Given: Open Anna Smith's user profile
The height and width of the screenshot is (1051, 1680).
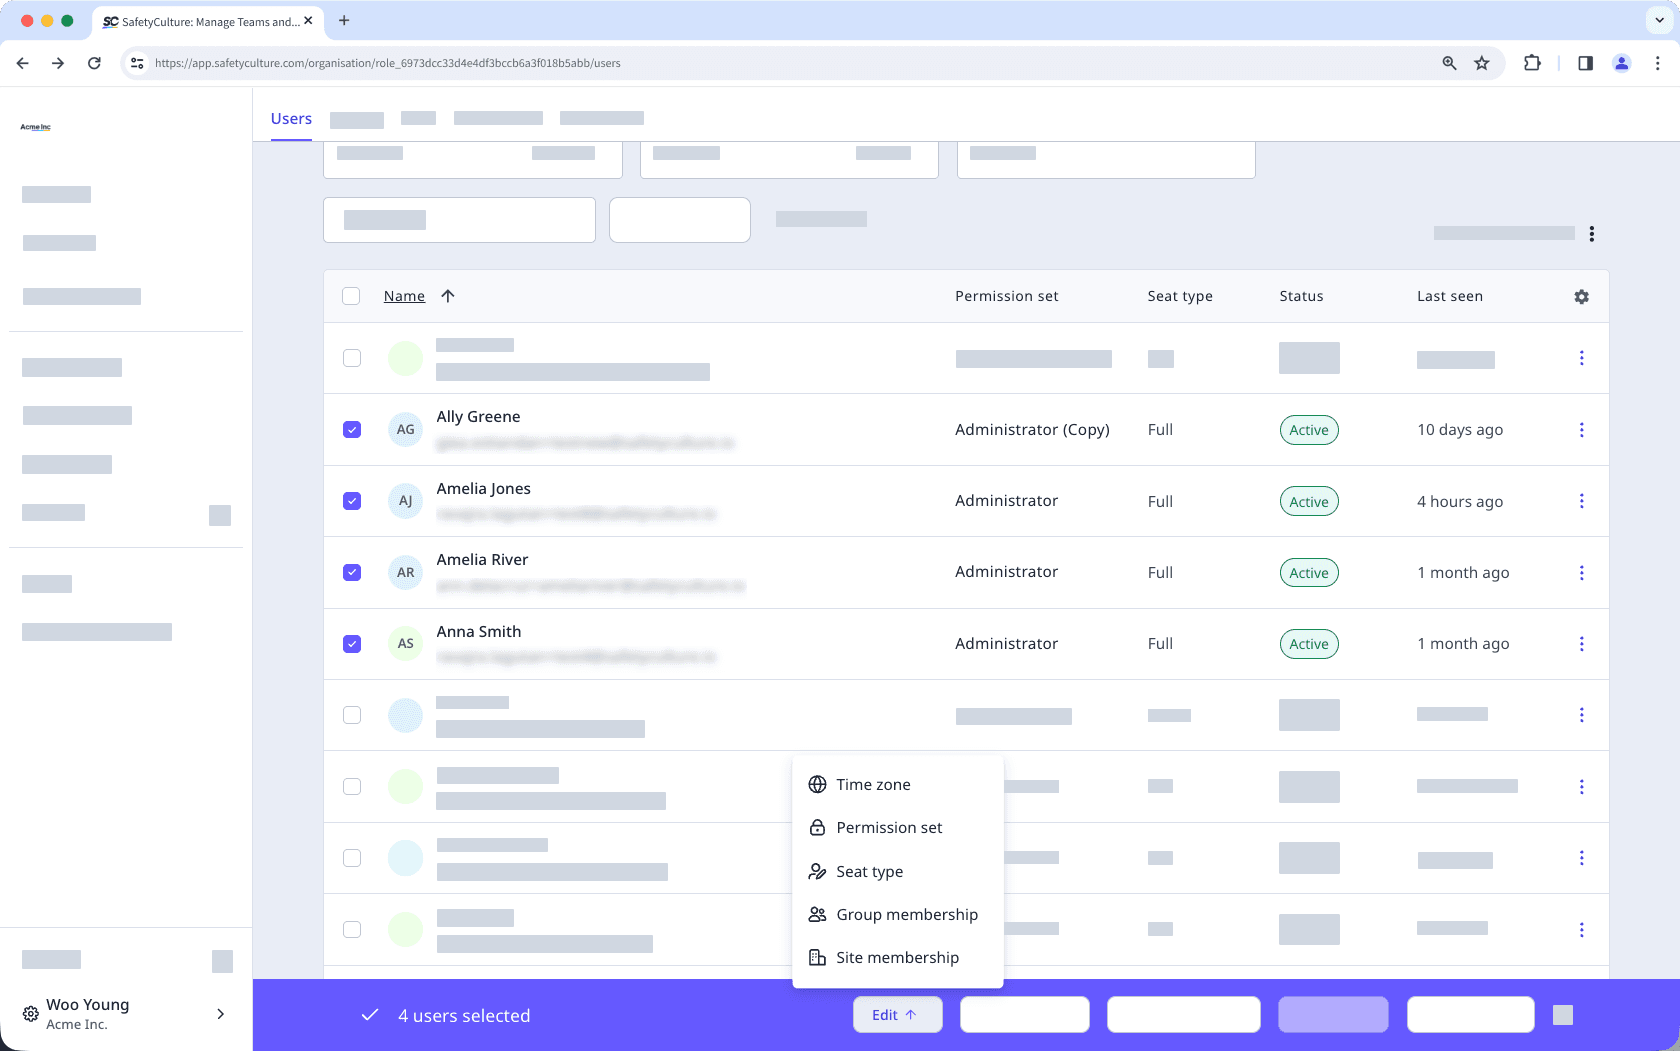Looking at the screenshot, I should 478,631.
